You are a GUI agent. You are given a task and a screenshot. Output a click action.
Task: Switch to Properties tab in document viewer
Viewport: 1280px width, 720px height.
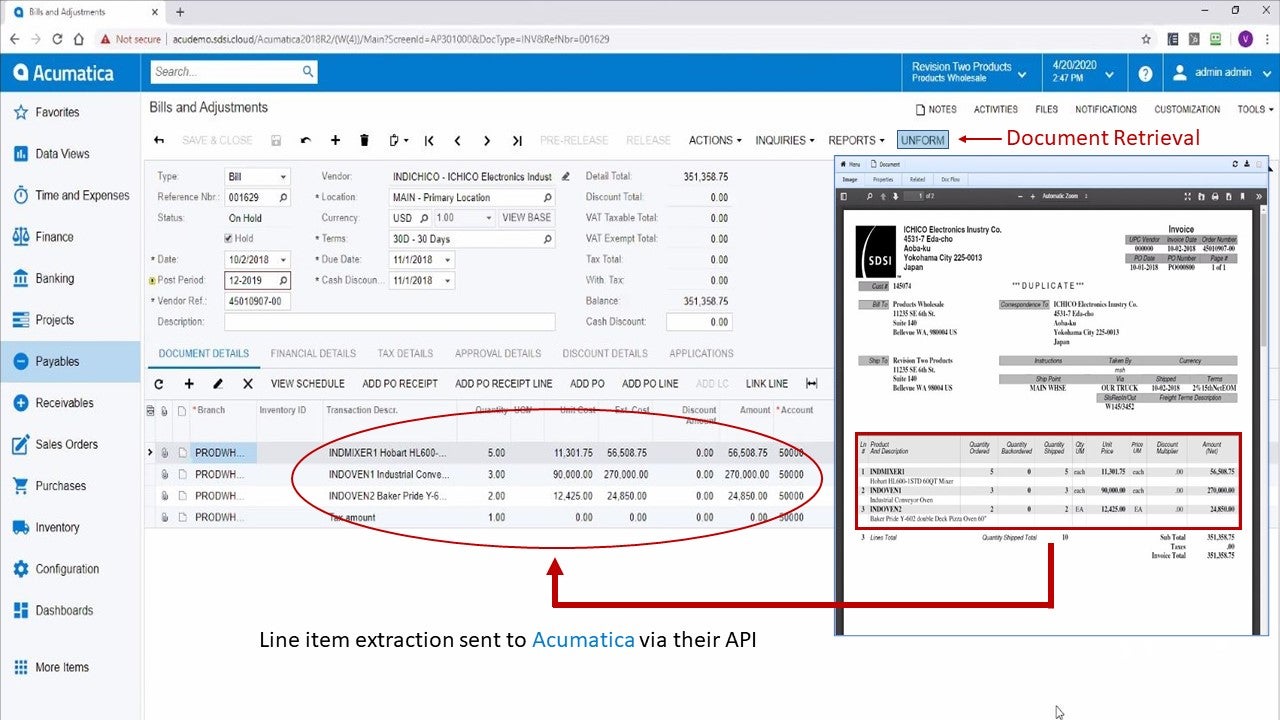click(883, 180)
